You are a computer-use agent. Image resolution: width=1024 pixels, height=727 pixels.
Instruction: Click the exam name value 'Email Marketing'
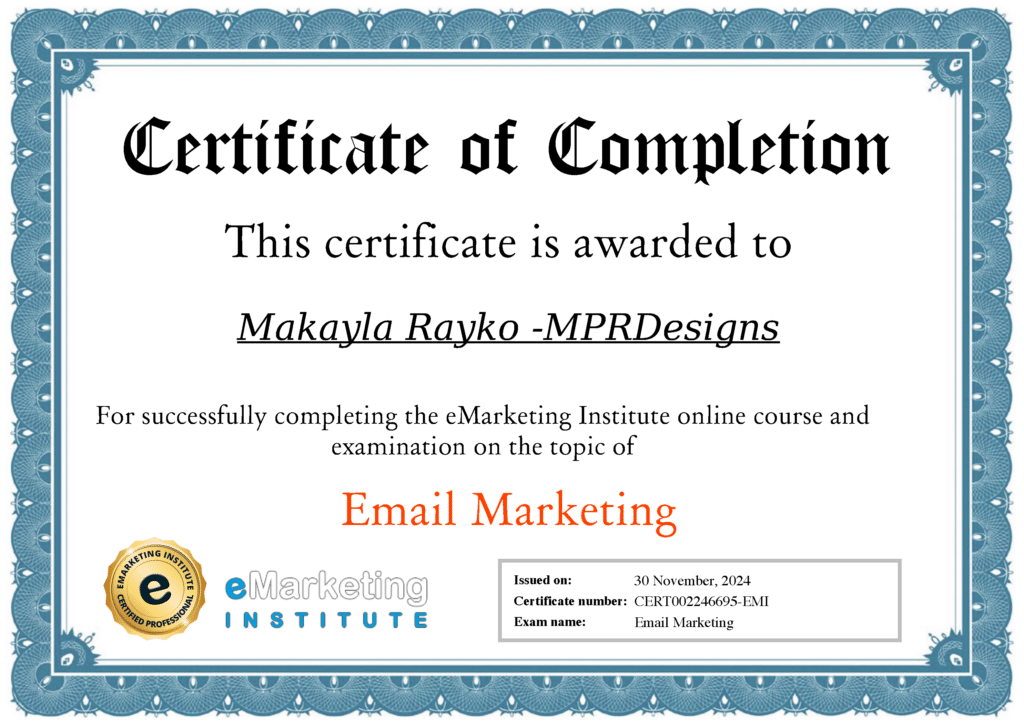684,622
